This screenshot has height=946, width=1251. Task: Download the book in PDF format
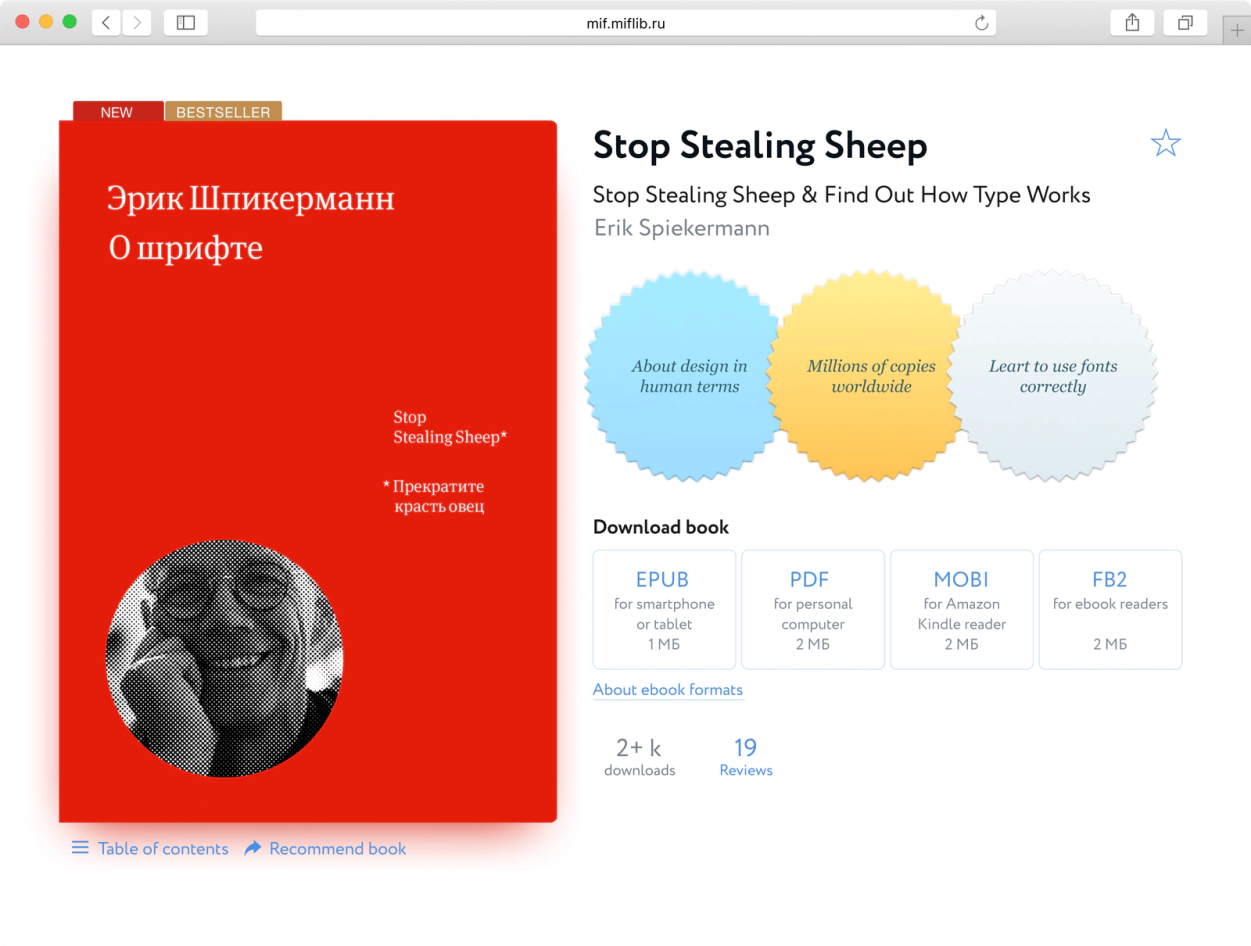(x=813, y=609)
